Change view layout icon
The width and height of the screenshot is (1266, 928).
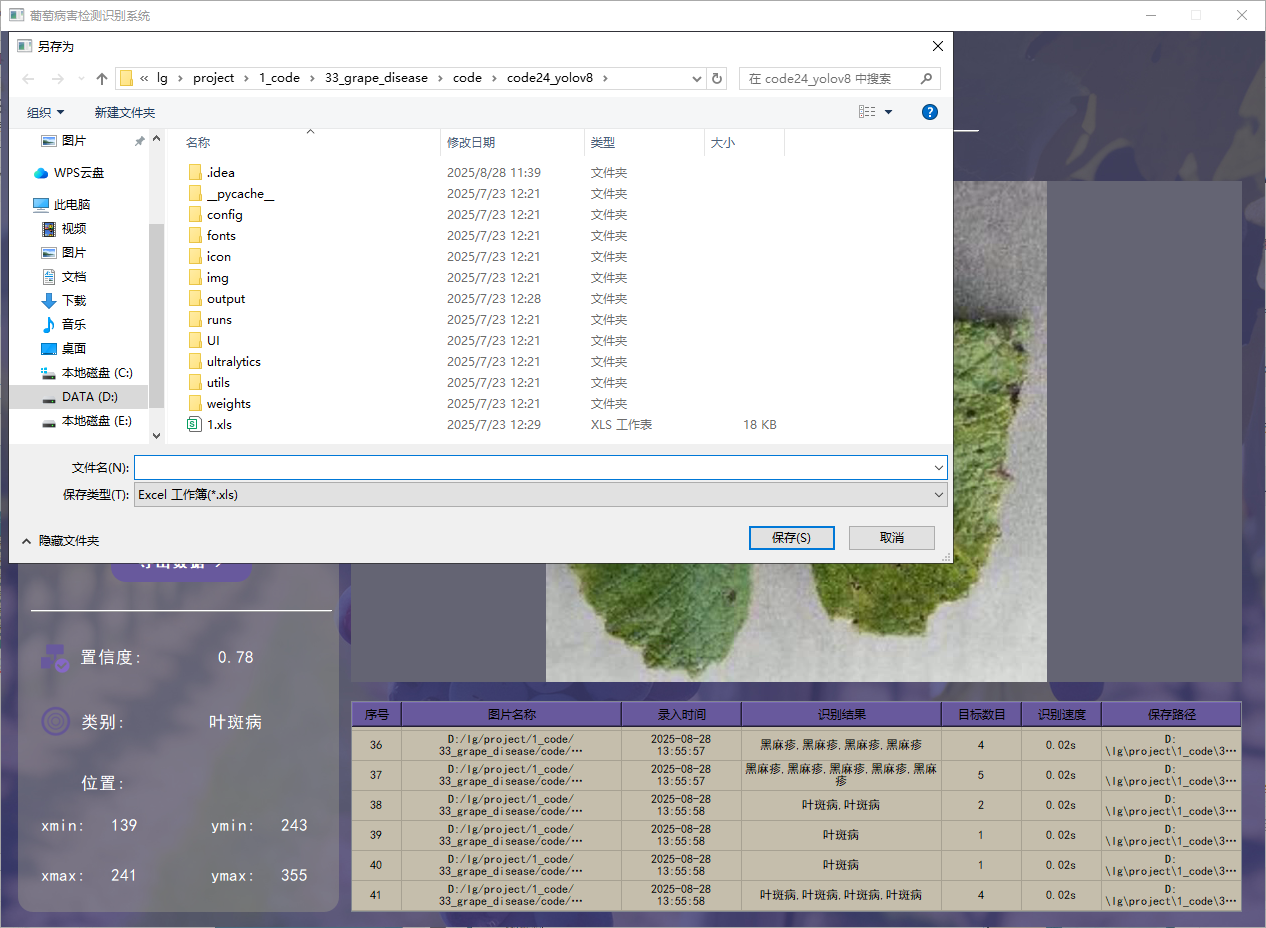coord(867,112)
